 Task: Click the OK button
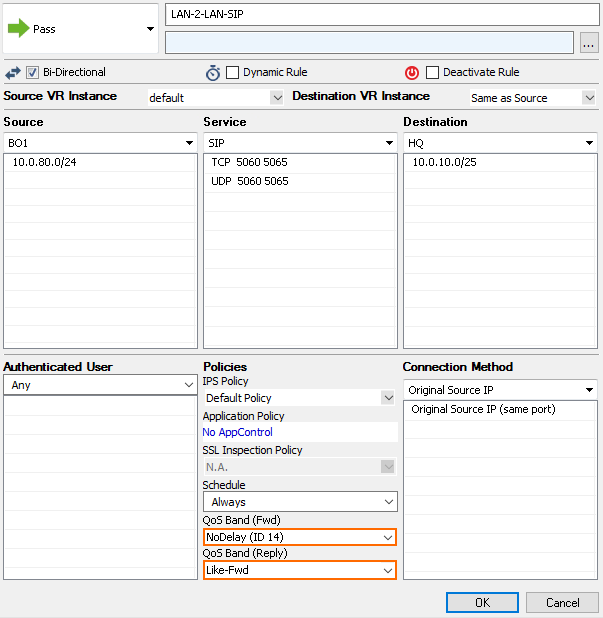[x=482, y=603]
